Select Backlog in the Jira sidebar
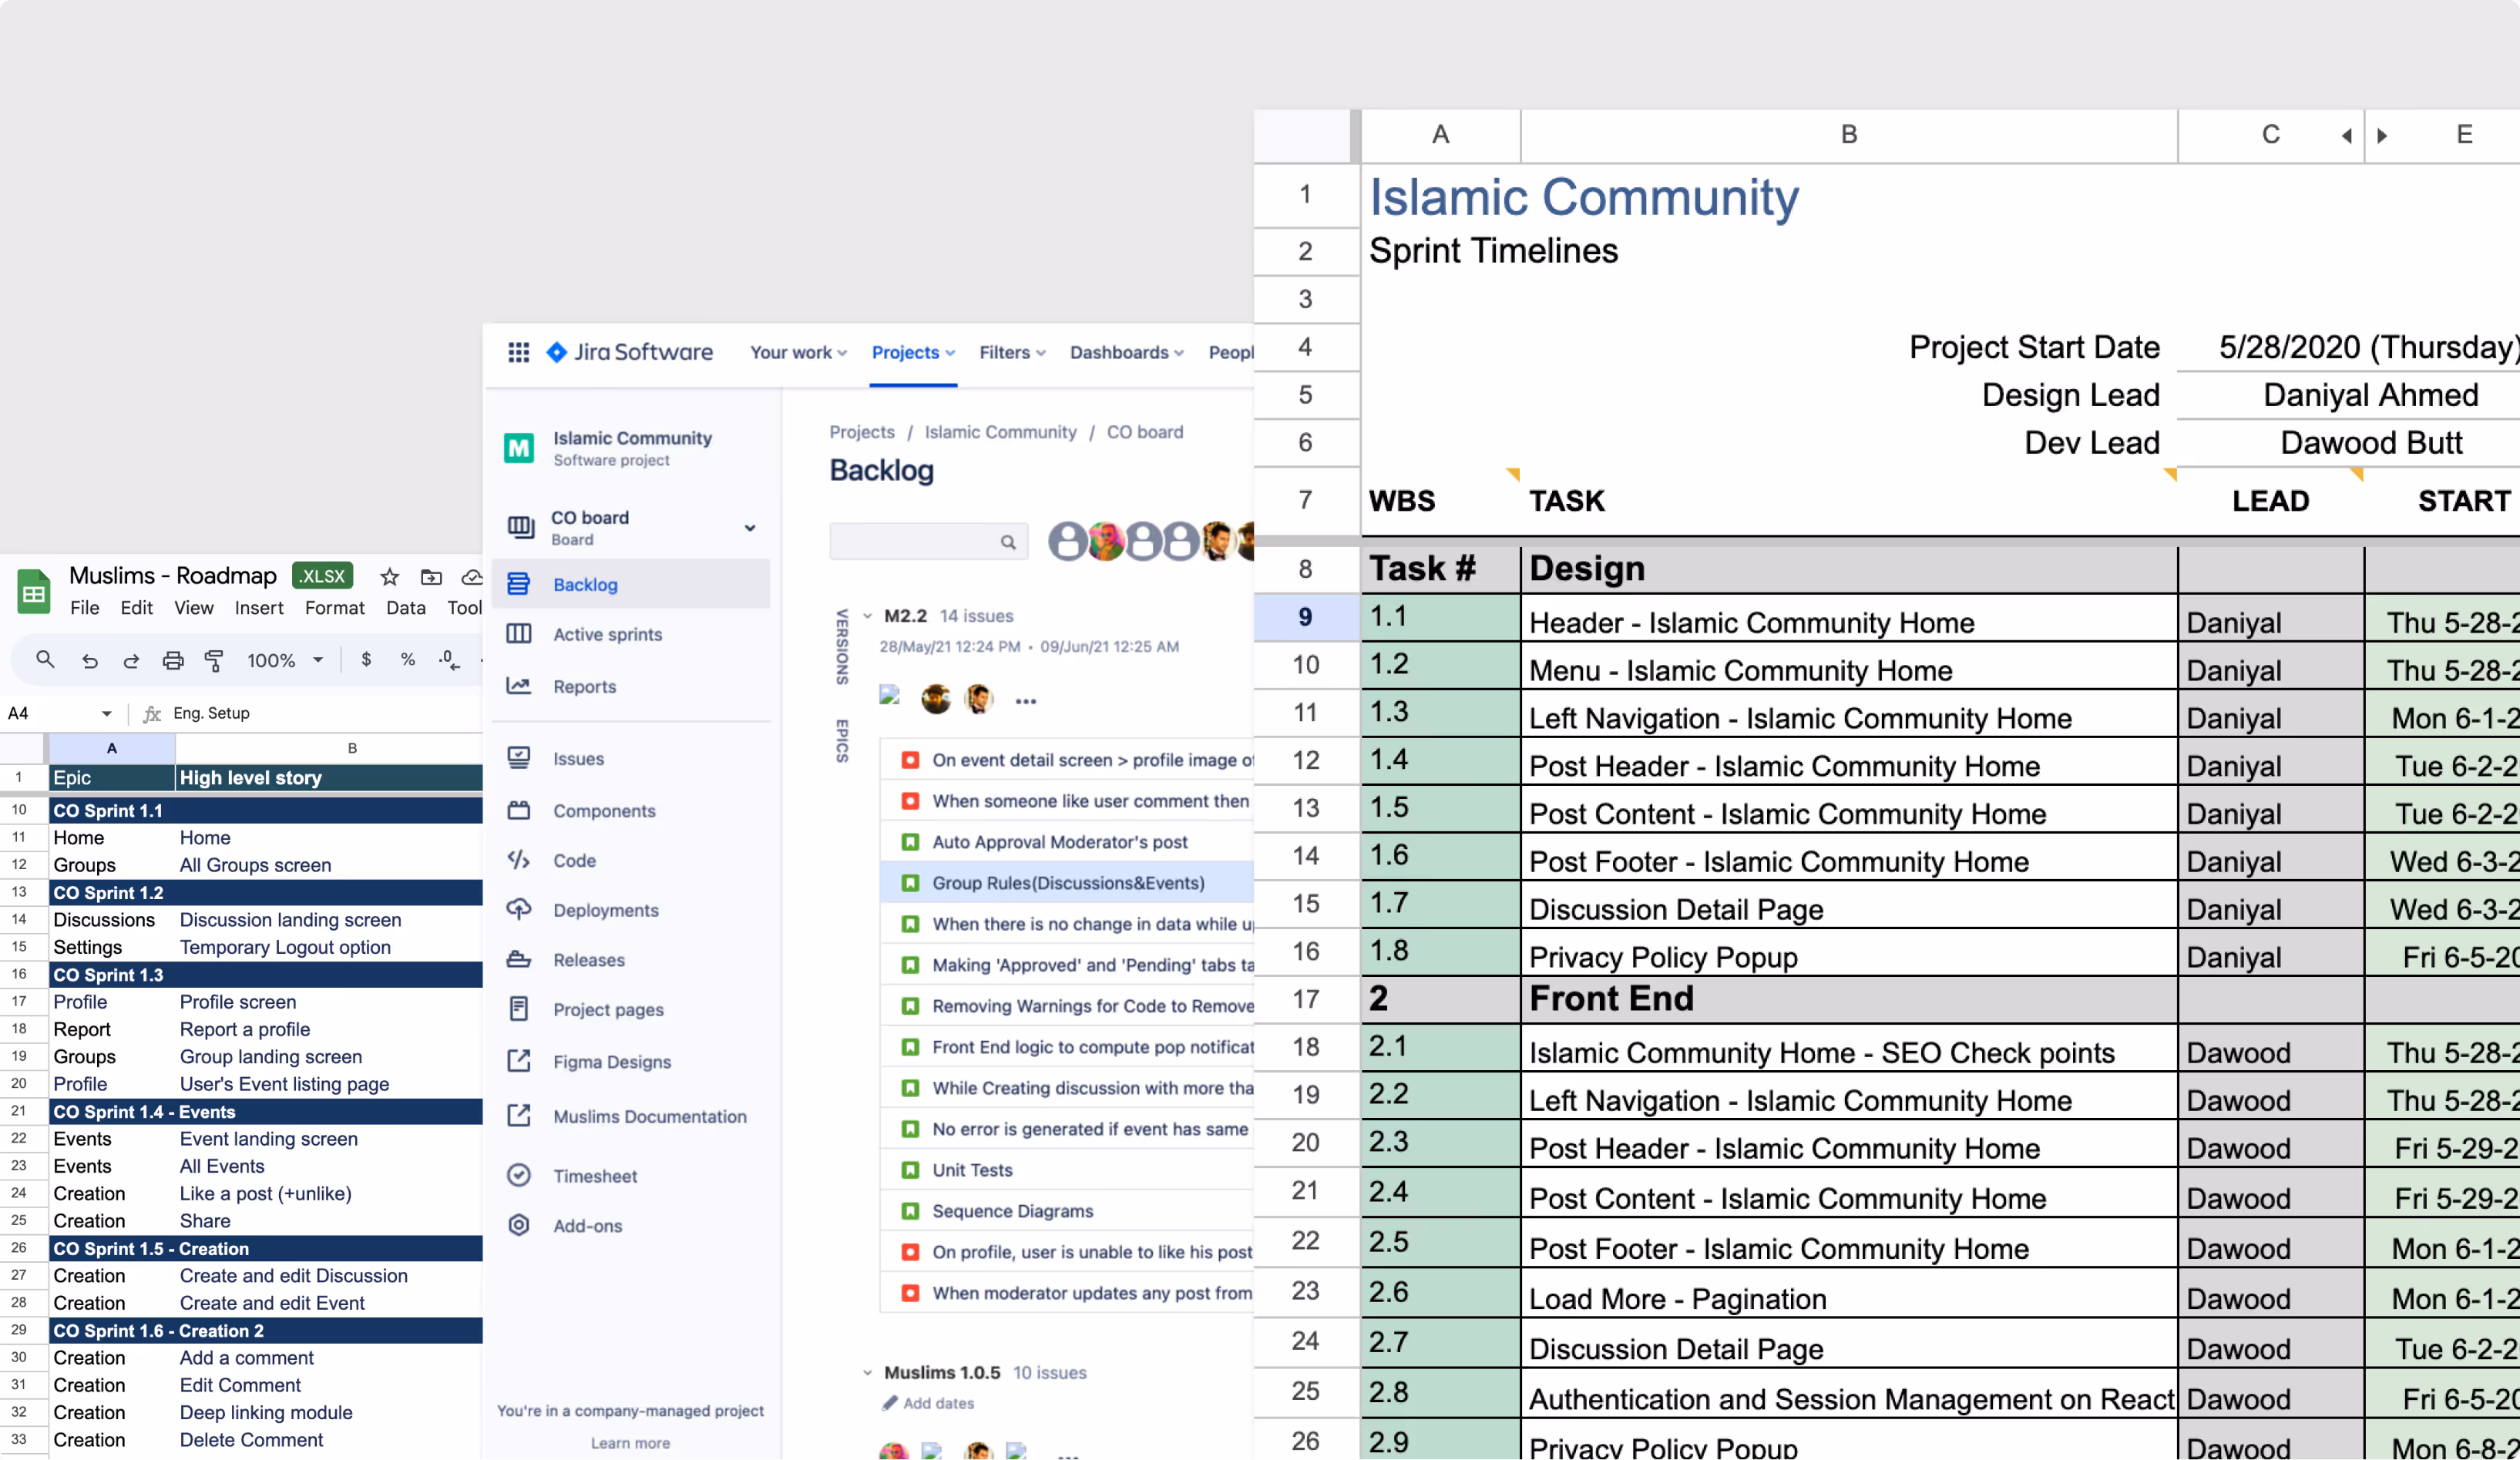This screenshot has width=2520, height=1460. coord(585,584)
